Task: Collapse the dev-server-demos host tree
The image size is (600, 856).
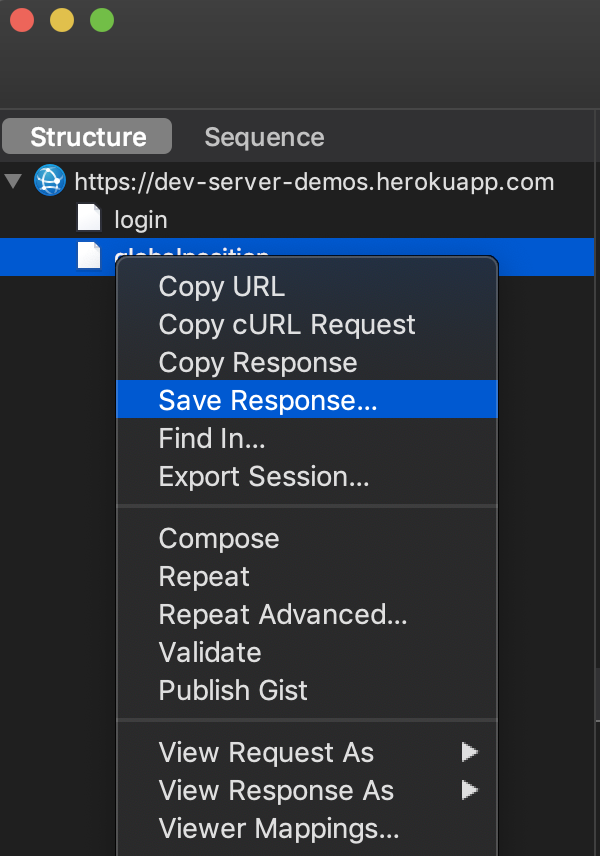Action: 13,181
